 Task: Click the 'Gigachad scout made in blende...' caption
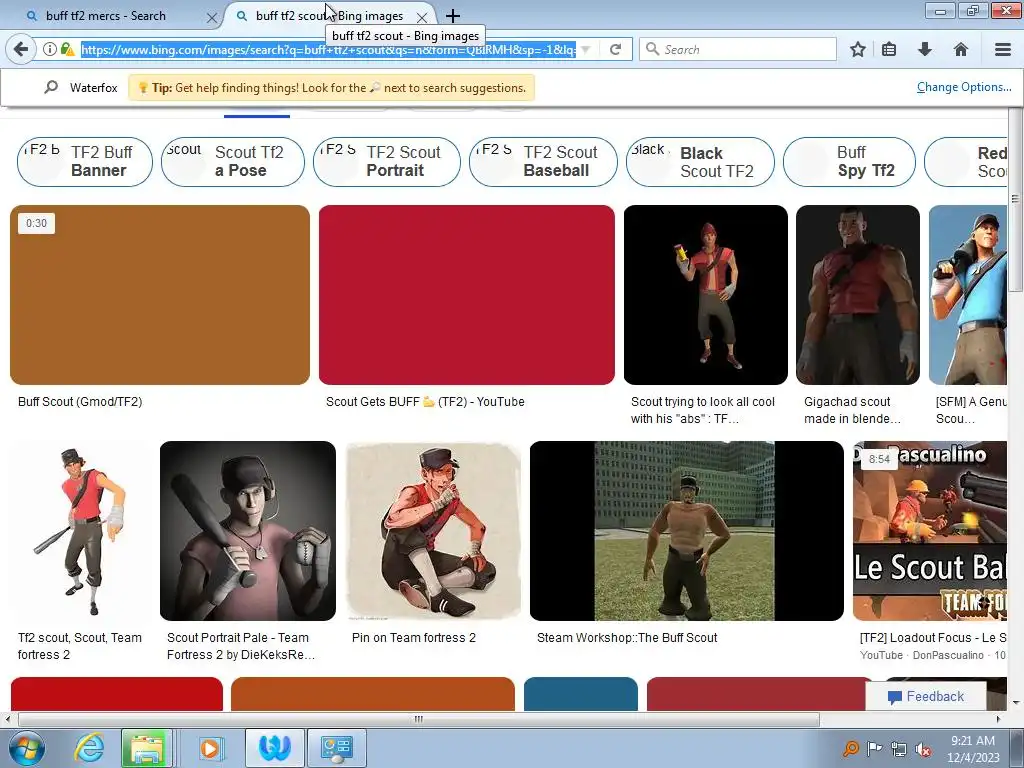(x=852, y=410)
